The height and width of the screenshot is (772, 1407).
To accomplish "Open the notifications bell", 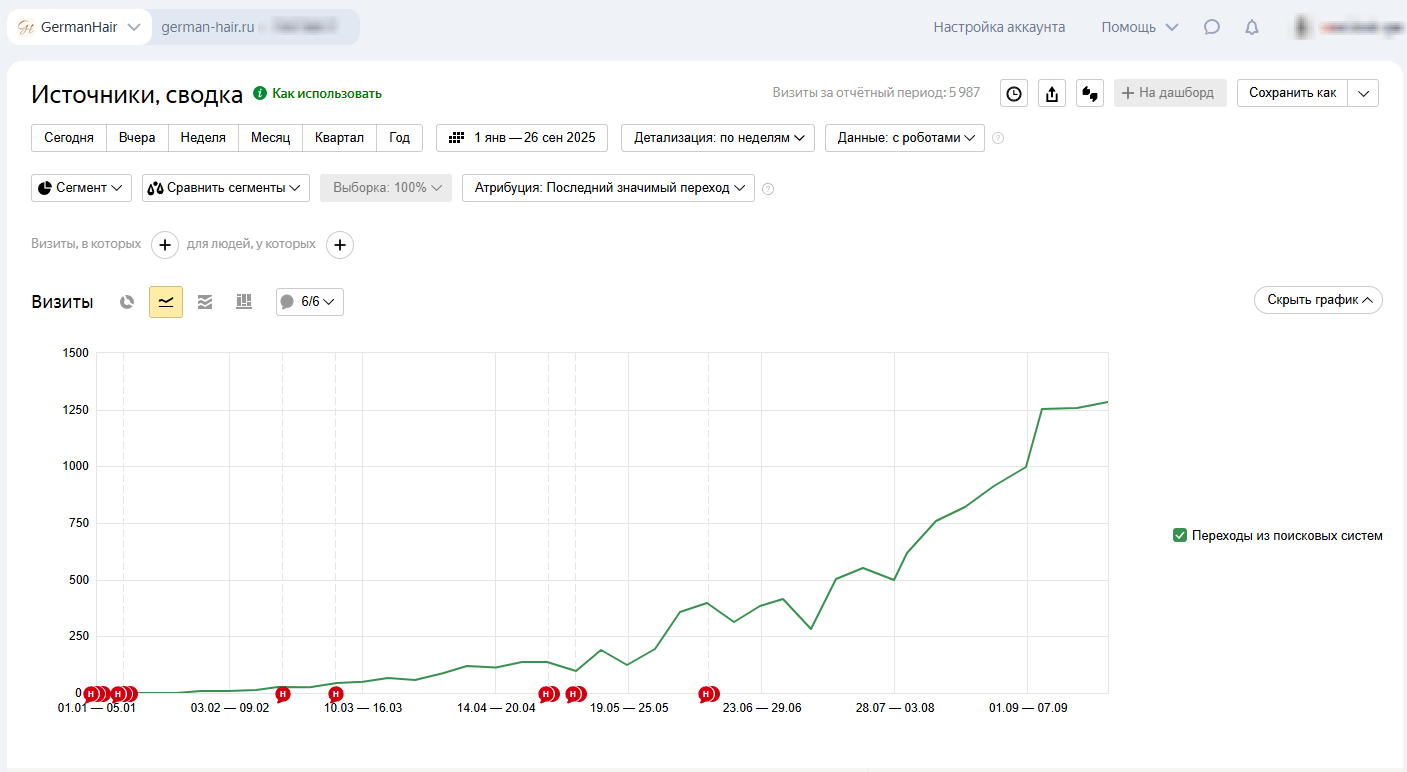I will point(1252,27).
